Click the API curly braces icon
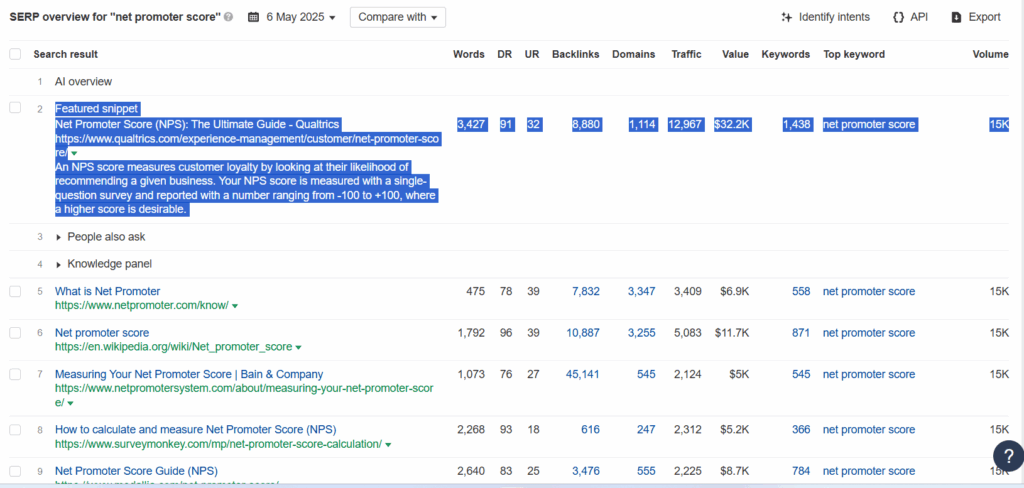1024x488 pixels. click(x=898, y=18)
